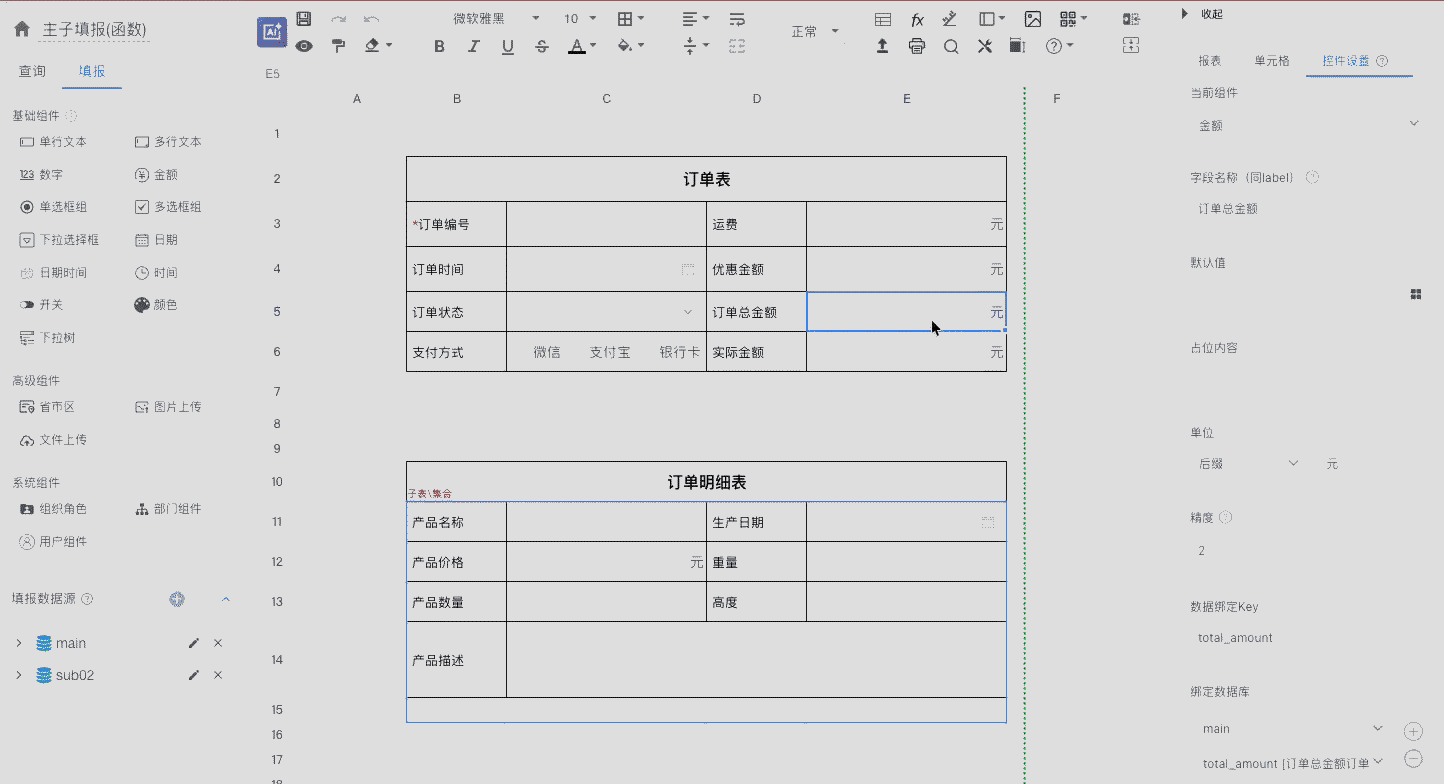The image size is (1444, 784).
Task: Open the font family dropdown
Action: [x=495, y=19]
